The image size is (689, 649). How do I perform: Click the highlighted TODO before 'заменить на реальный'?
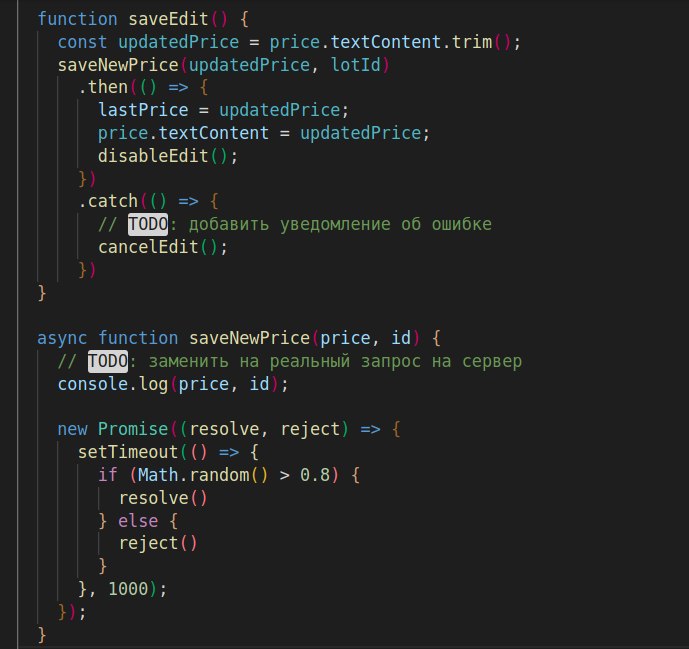(x=108, y=361)
